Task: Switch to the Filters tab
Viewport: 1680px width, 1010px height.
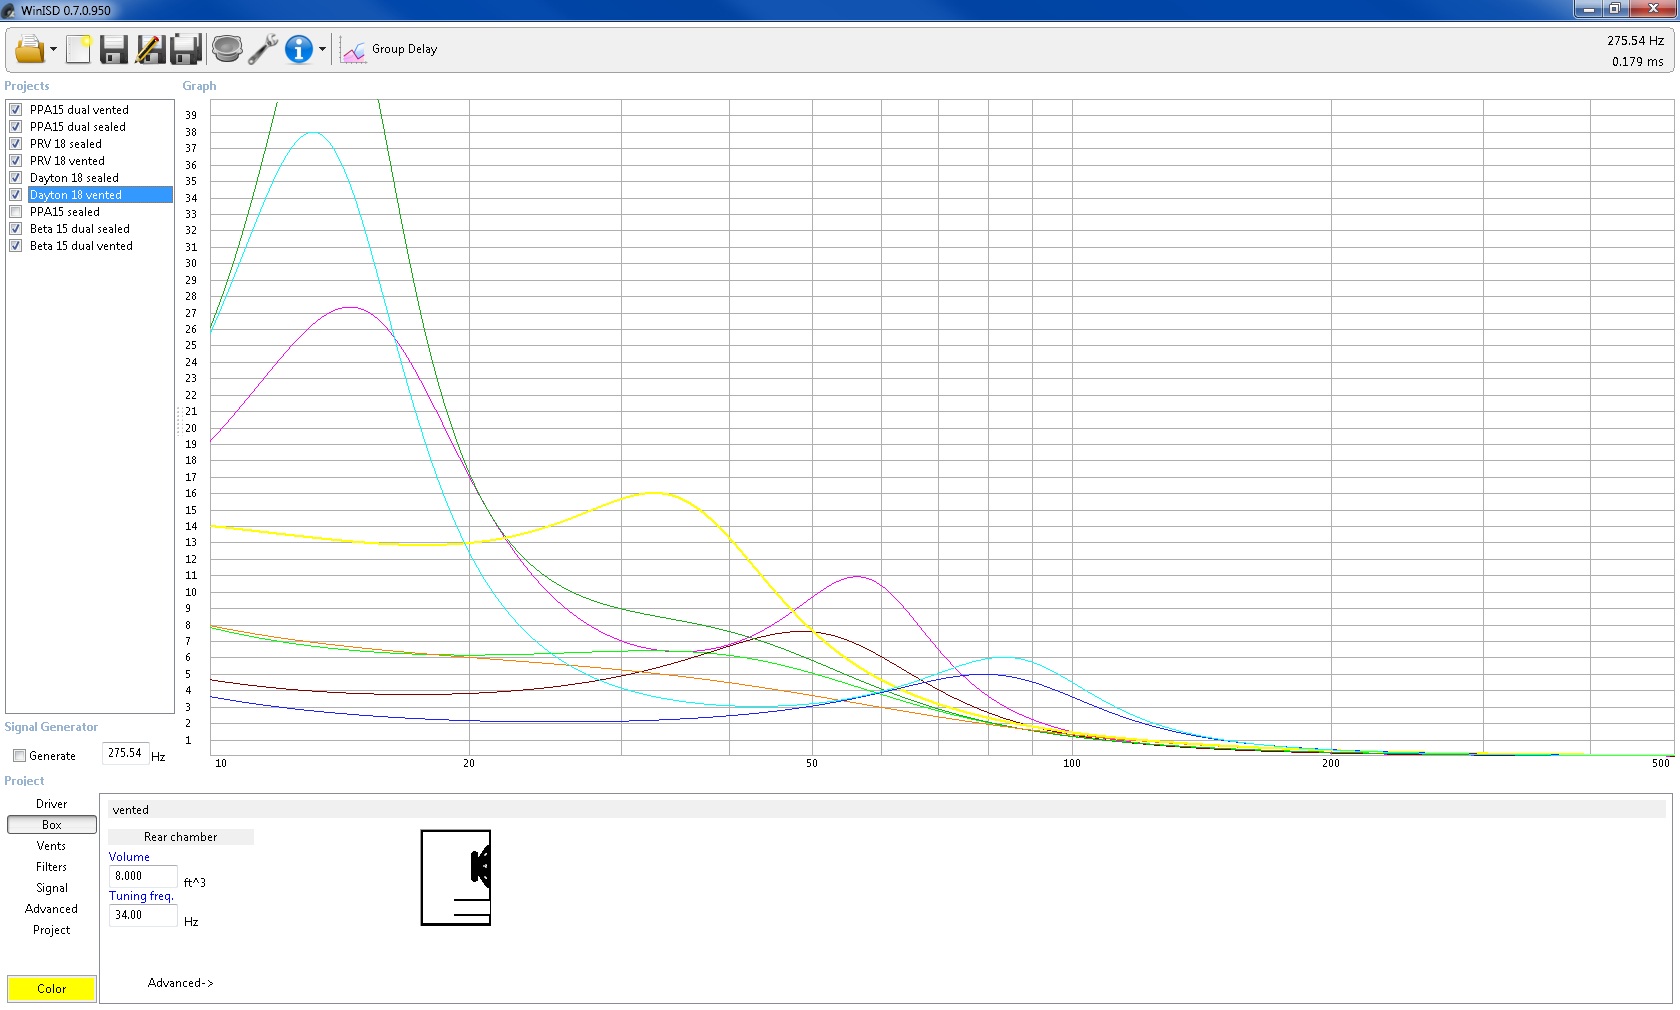Action: (x=52, y=867)
